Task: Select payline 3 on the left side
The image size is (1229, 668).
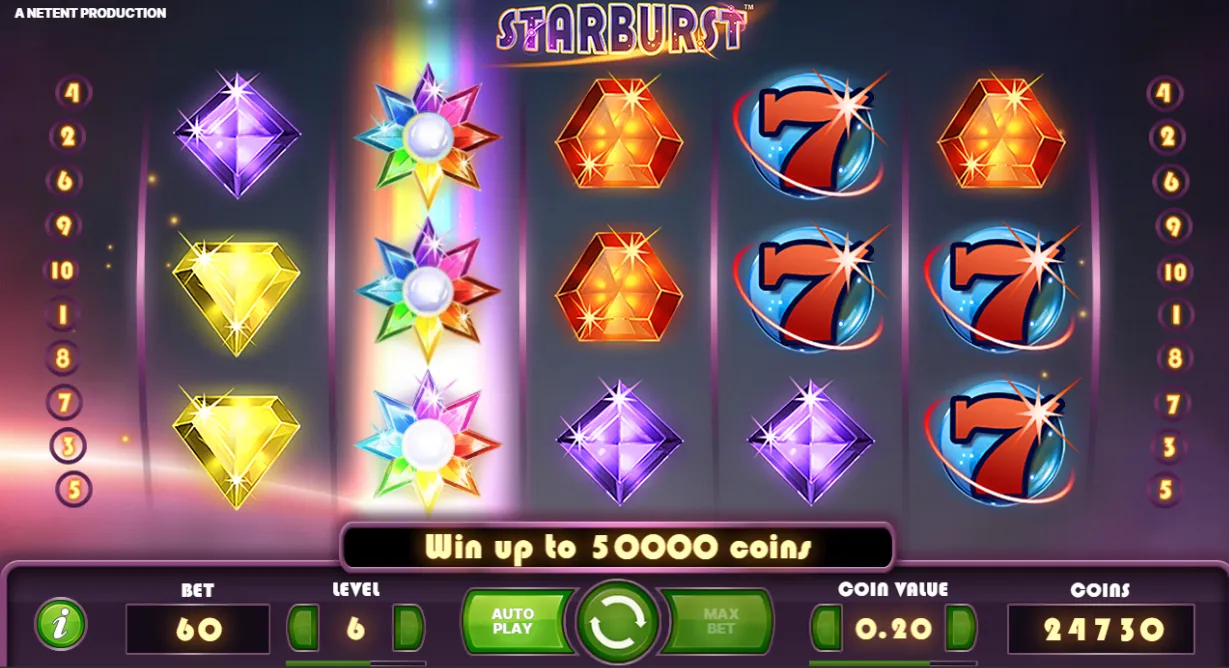Action: 68,446
